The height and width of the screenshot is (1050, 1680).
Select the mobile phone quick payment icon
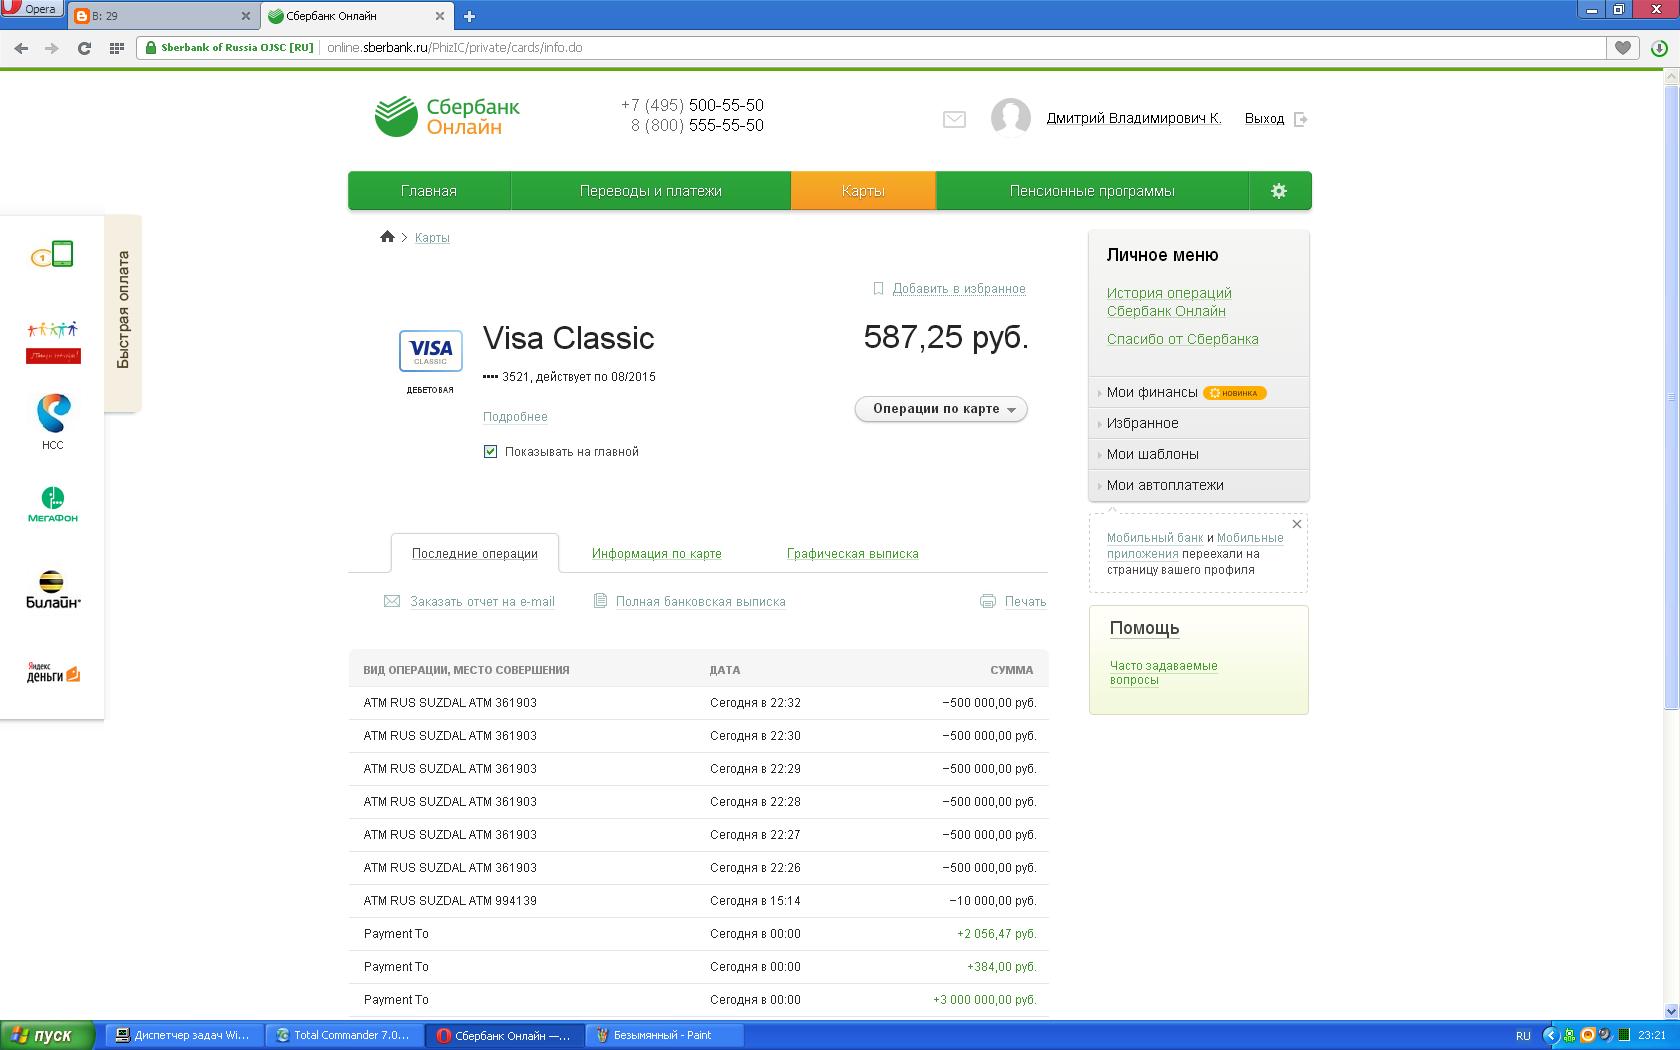tap(53, 254)
